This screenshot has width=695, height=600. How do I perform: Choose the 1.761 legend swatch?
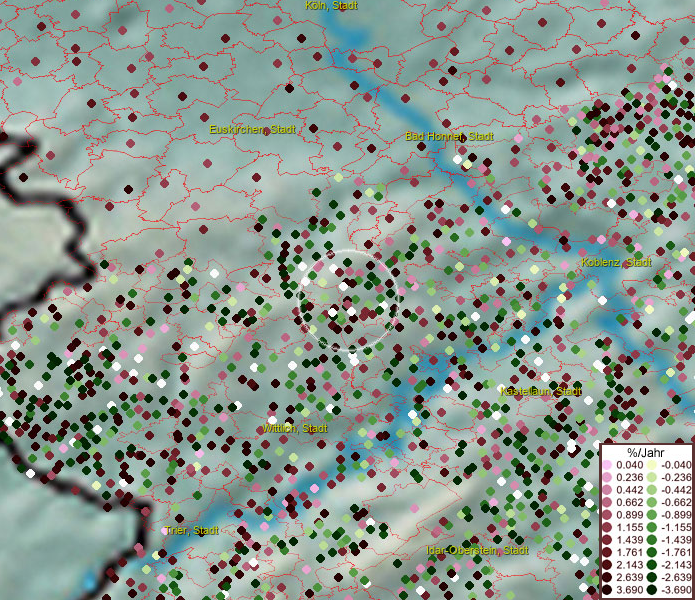[x=607, y=553]
